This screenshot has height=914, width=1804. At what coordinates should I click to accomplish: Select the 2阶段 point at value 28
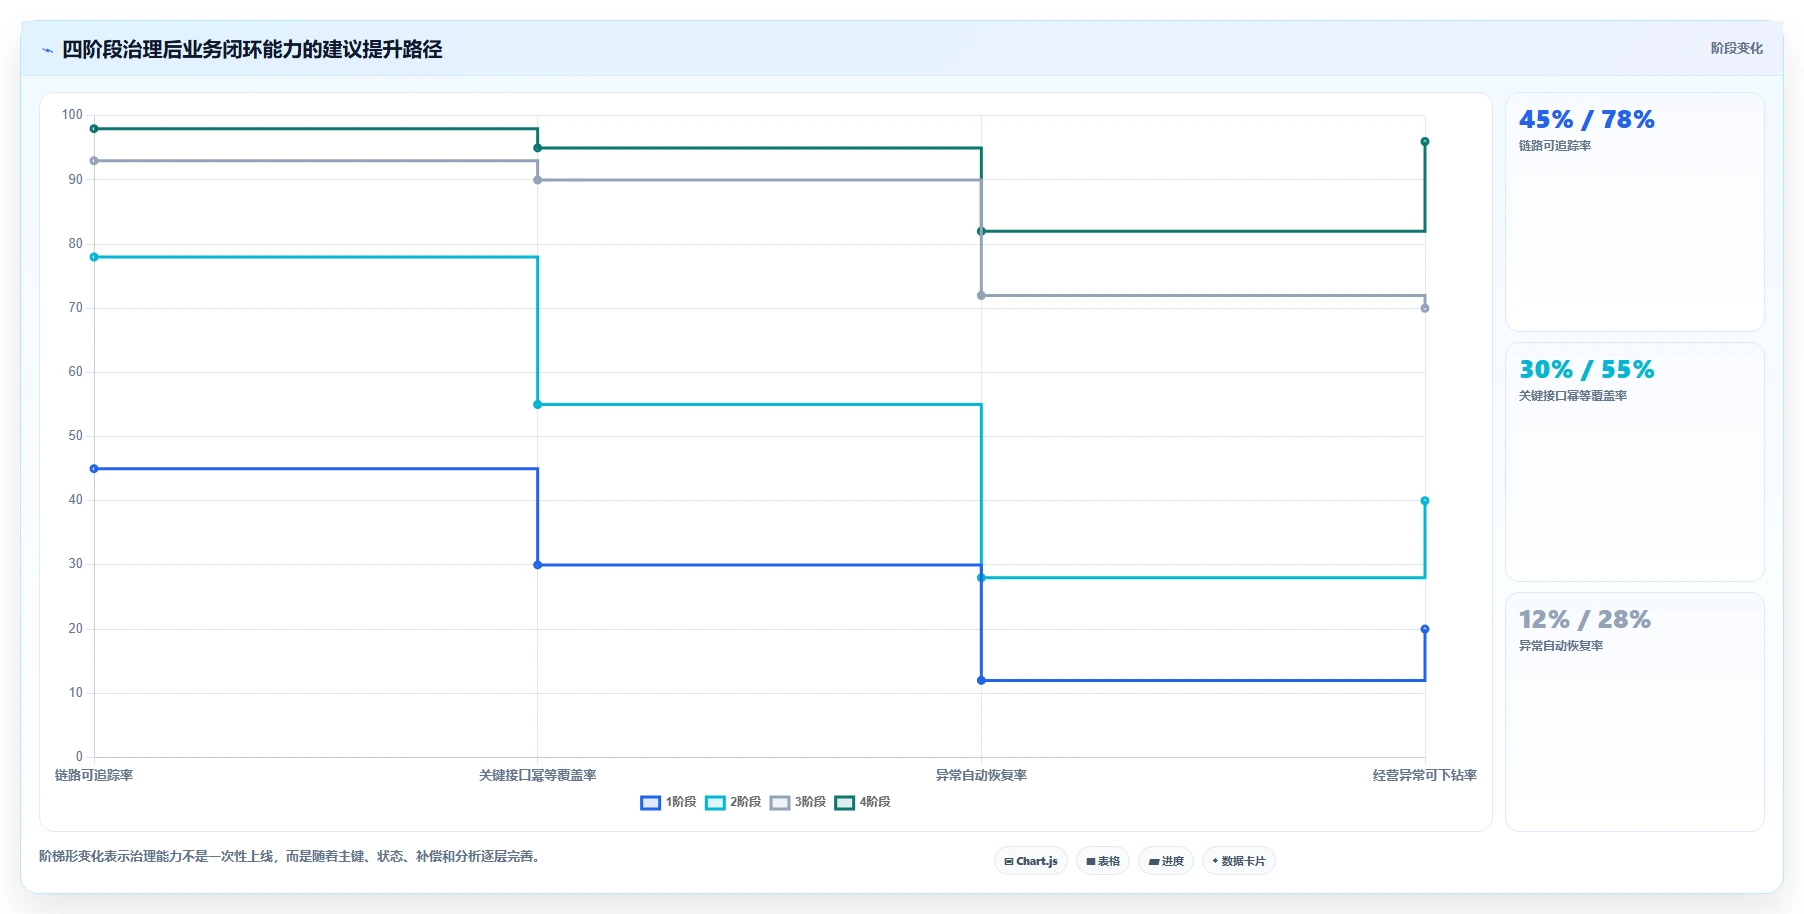point(981,578)
